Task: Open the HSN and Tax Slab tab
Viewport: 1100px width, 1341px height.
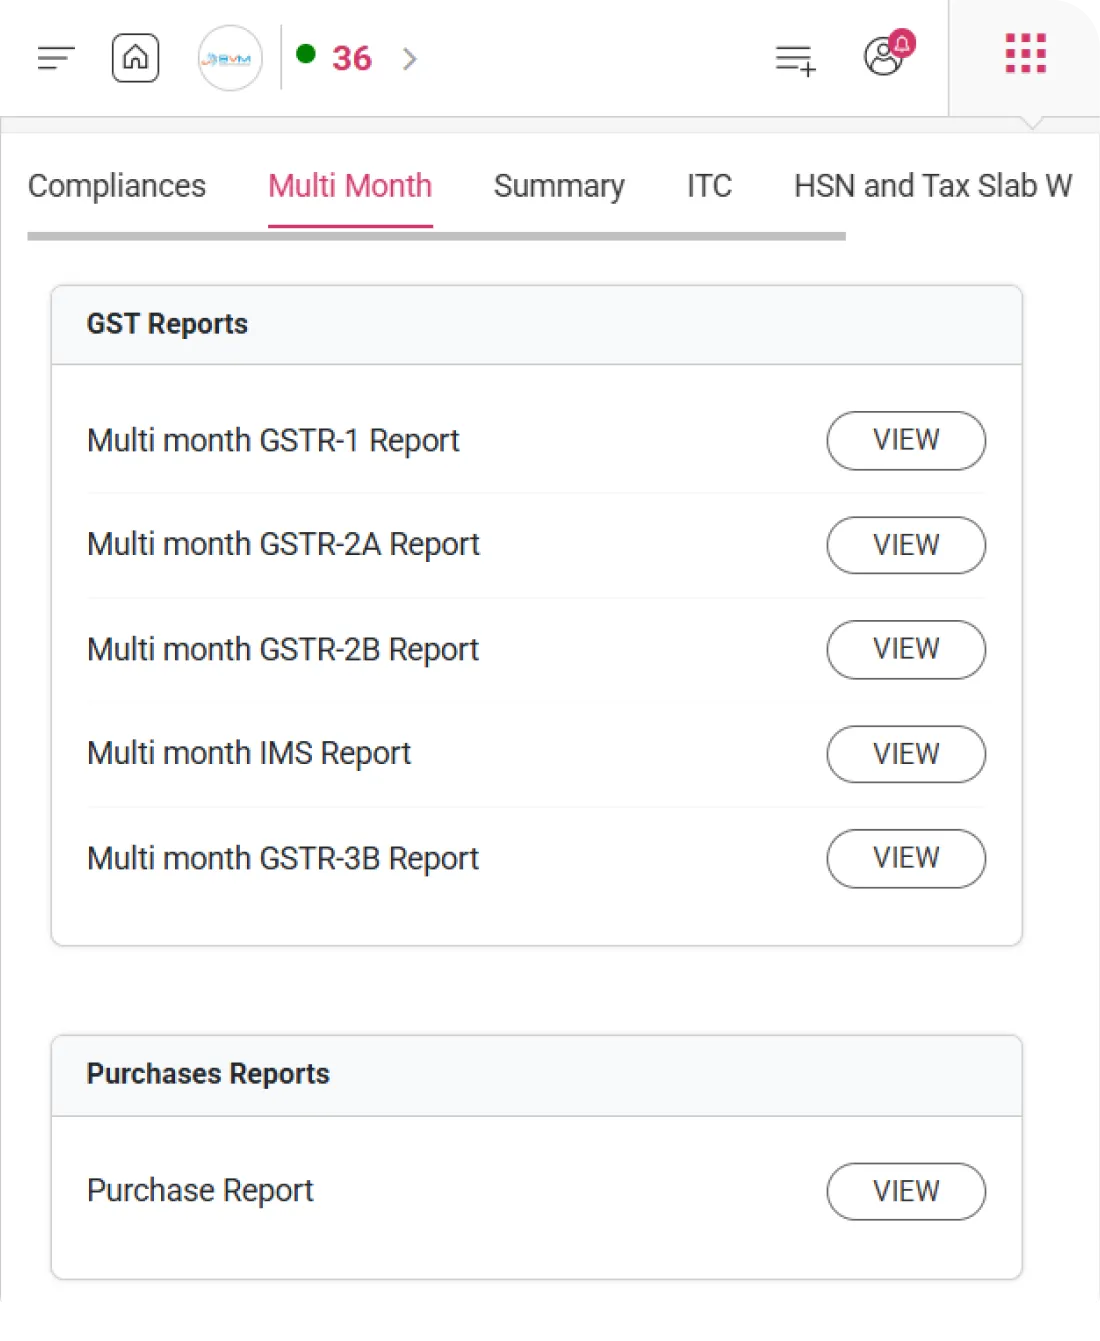Action: 933,186
